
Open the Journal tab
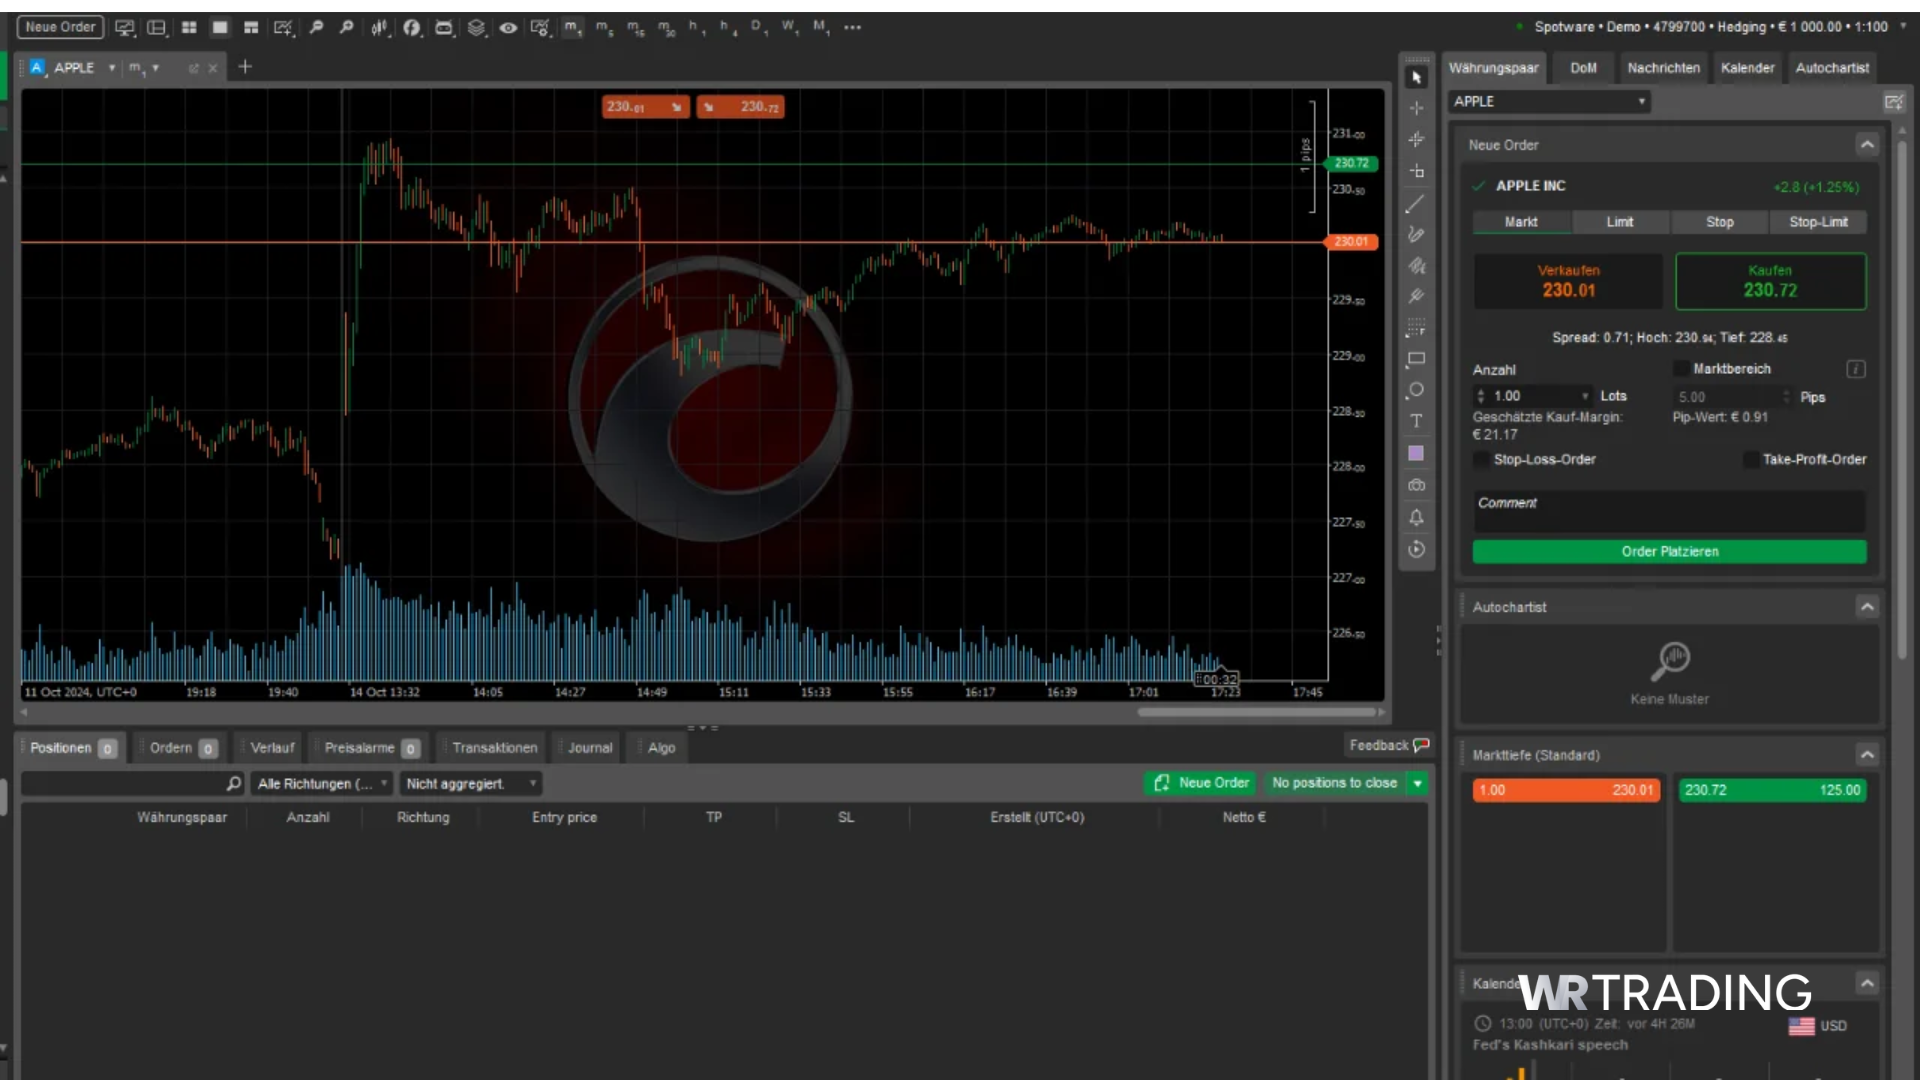point(590,748)
